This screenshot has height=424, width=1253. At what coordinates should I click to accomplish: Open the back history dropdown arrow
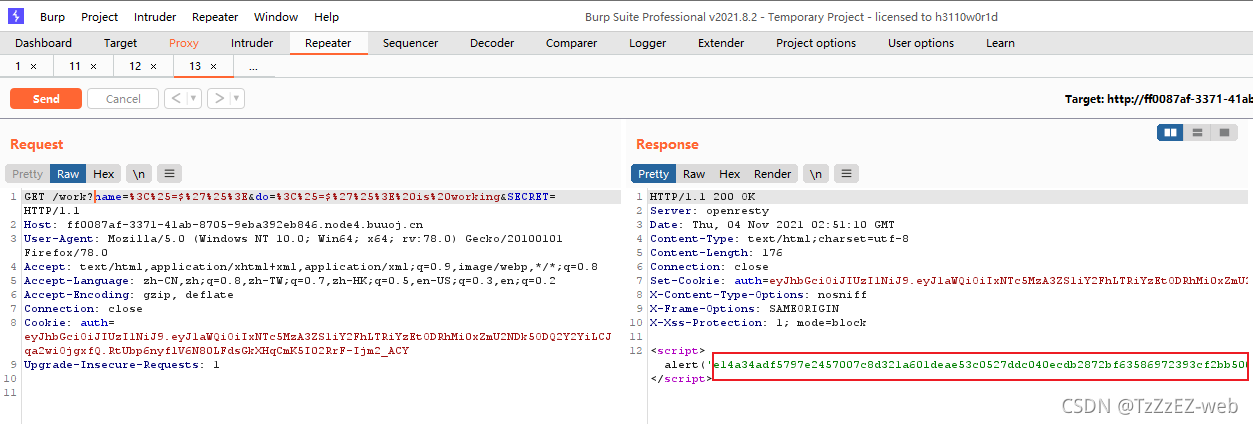coord(193,98)
